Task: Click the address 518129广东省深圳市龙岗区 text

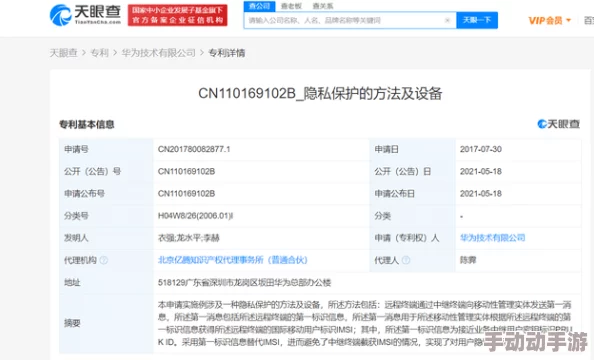Action: (x=244, y=283)
